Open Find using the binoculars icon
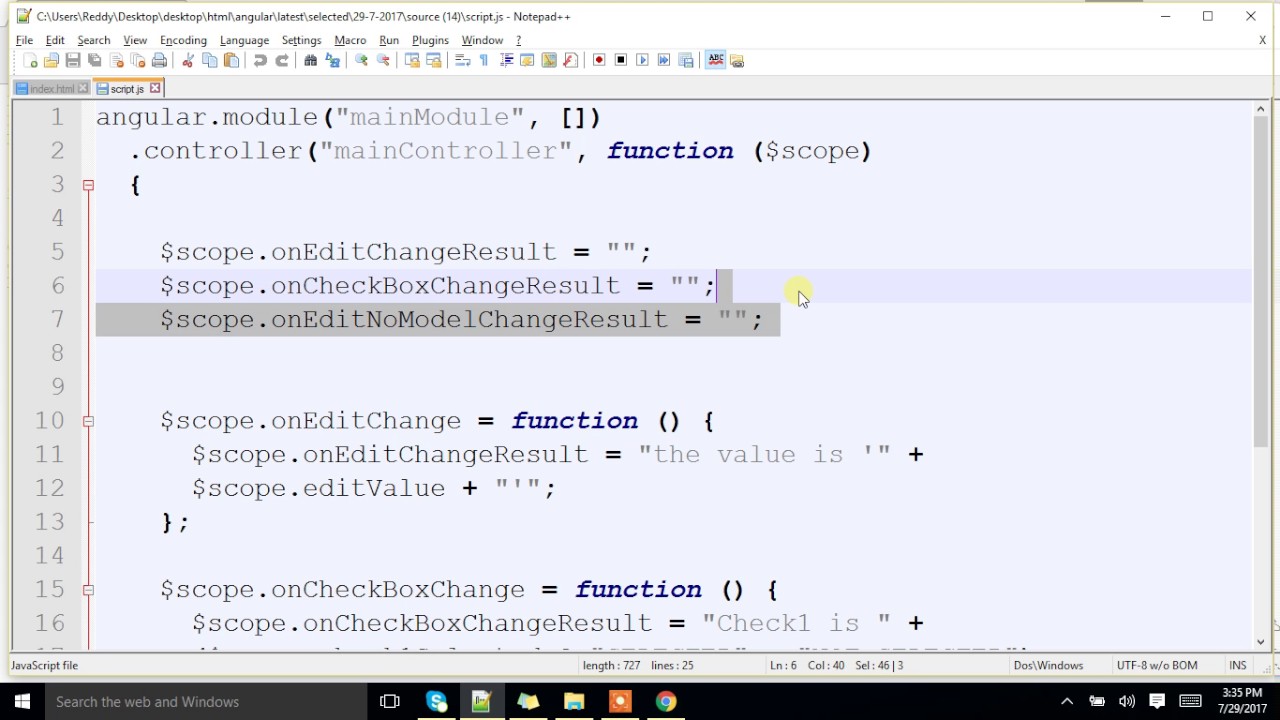This screenshot has height=720, width=1280. click(310, 60)
